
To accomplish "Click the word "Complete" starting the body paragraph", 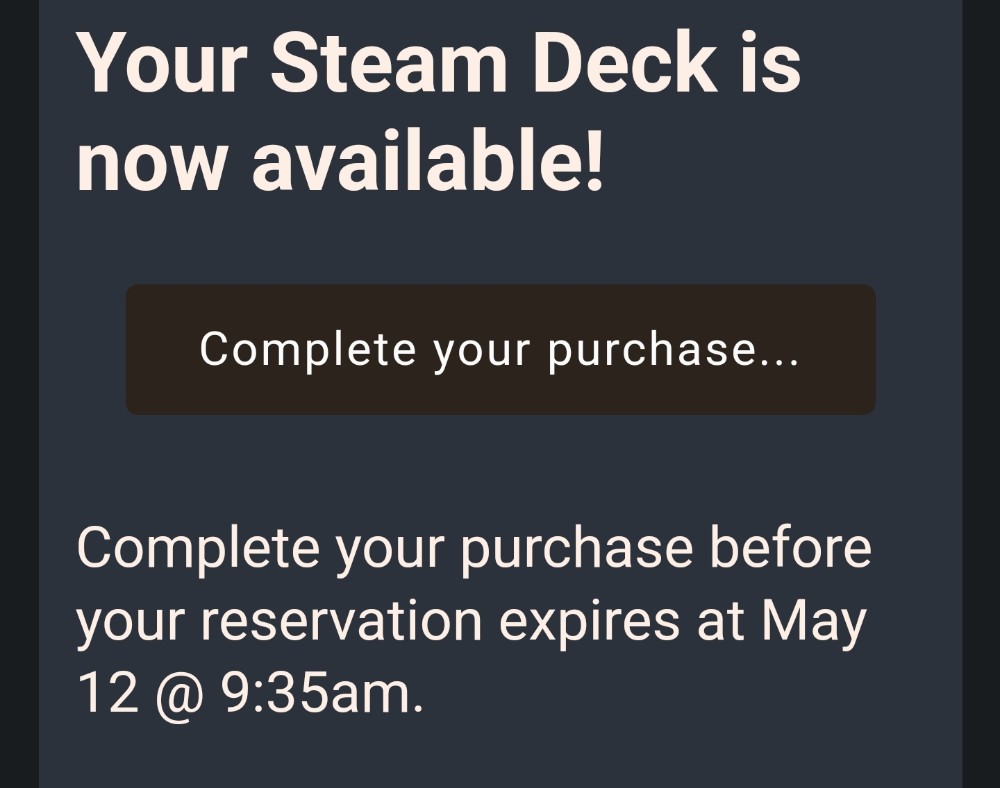I will point(198,550).
